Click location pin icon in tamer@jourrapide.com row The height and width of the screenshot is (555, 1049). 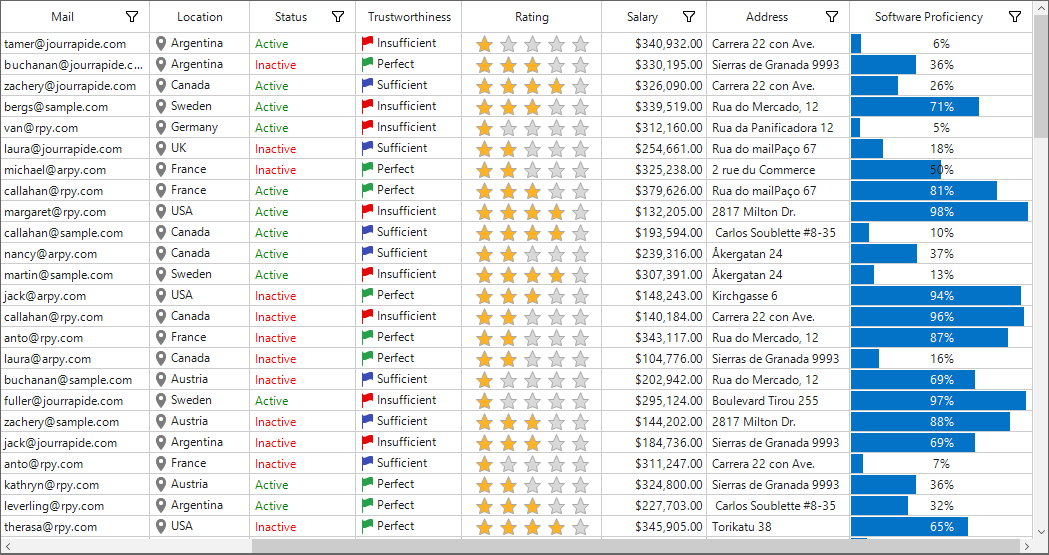(x=161, y=43)
